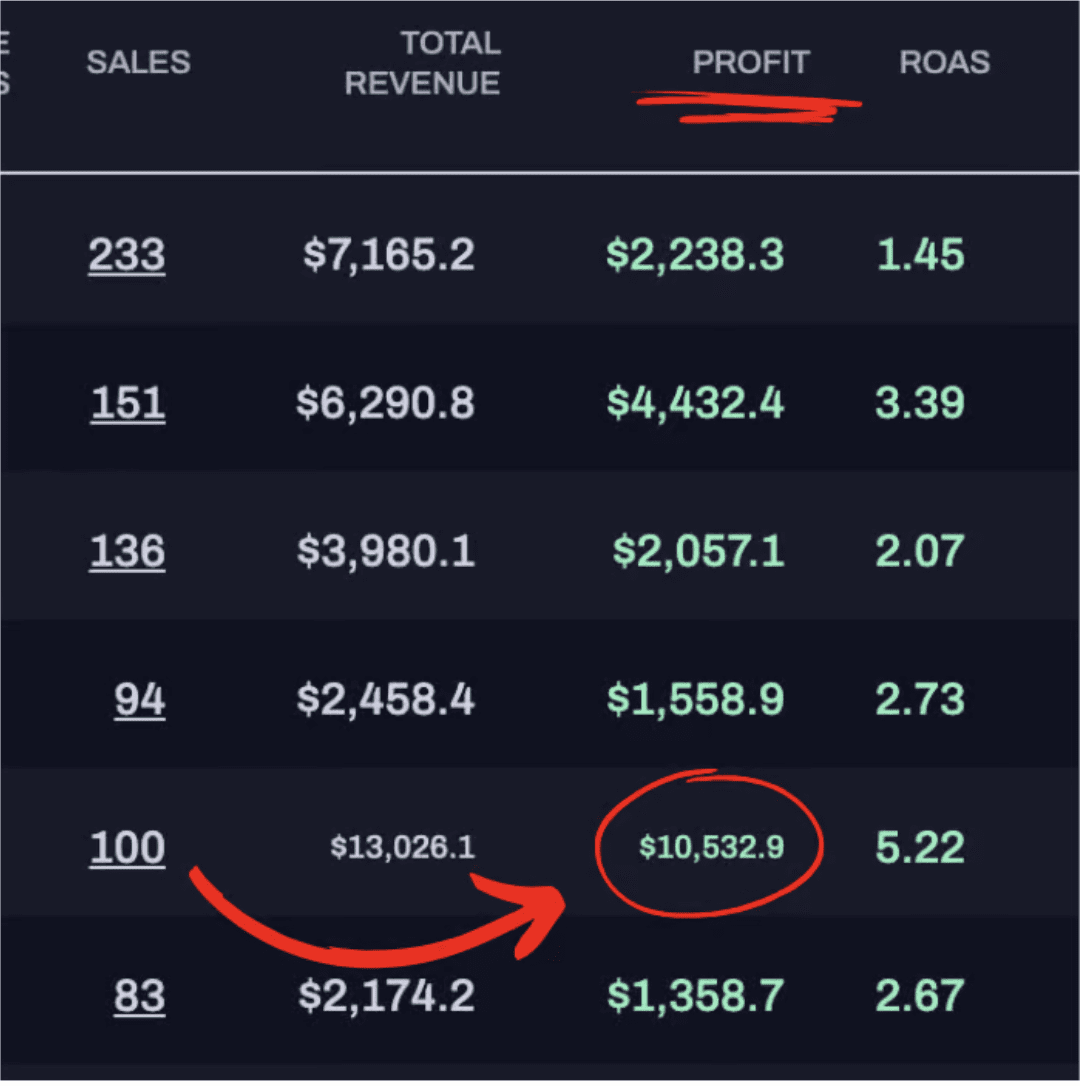
Task: Select the $13,026.1 total revenue cell
Action: coord(402,848)
